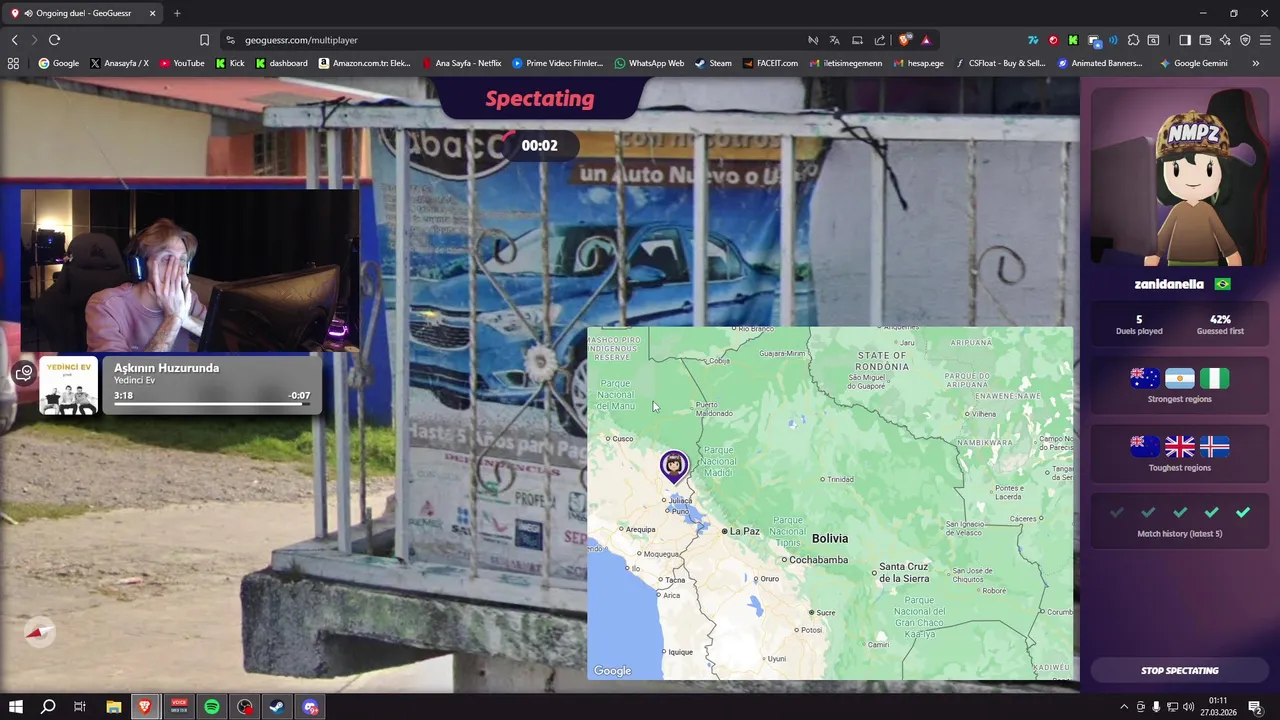Click the song progress bar in music widget
1280x720 pixels.
click(212, 404)
